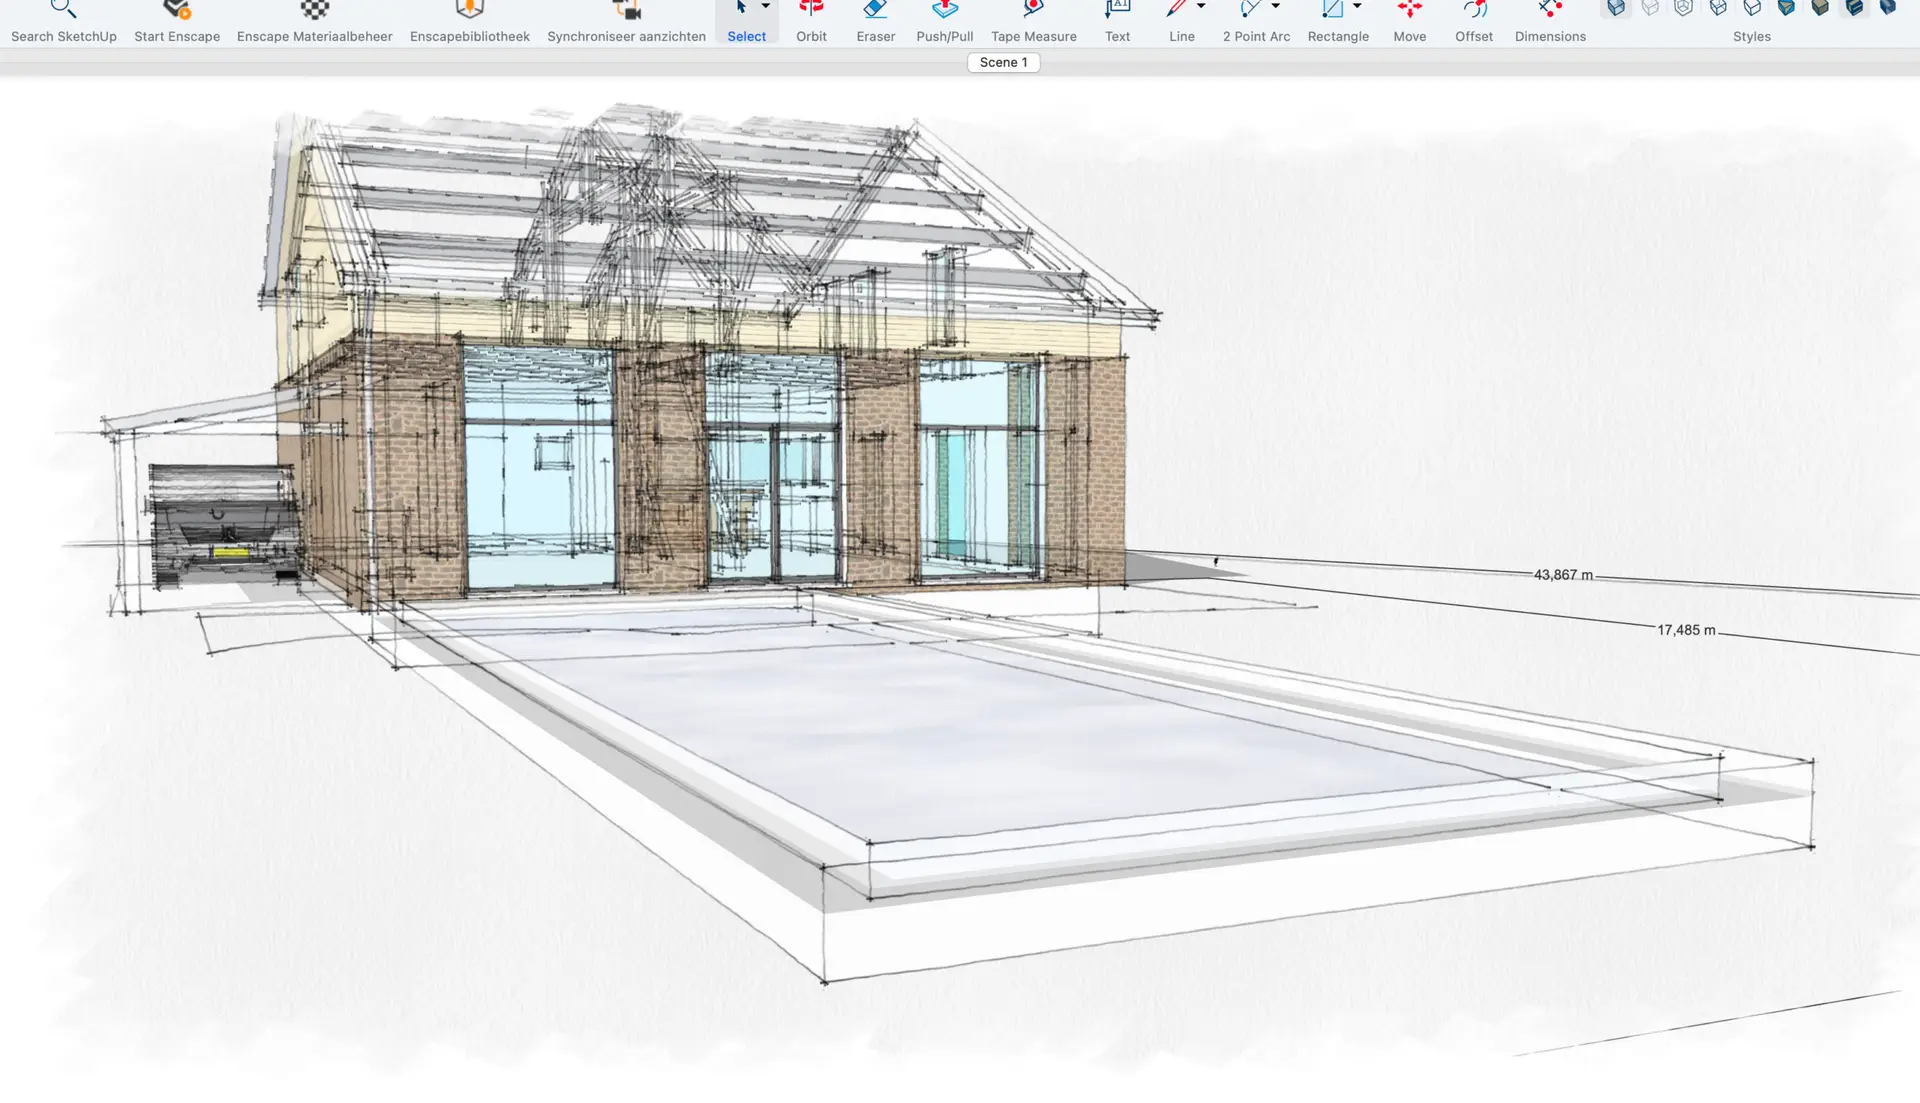Open the Line tool dropdown arrow
This screenshot has width=1920, height=1103.
click(1201, 7)
